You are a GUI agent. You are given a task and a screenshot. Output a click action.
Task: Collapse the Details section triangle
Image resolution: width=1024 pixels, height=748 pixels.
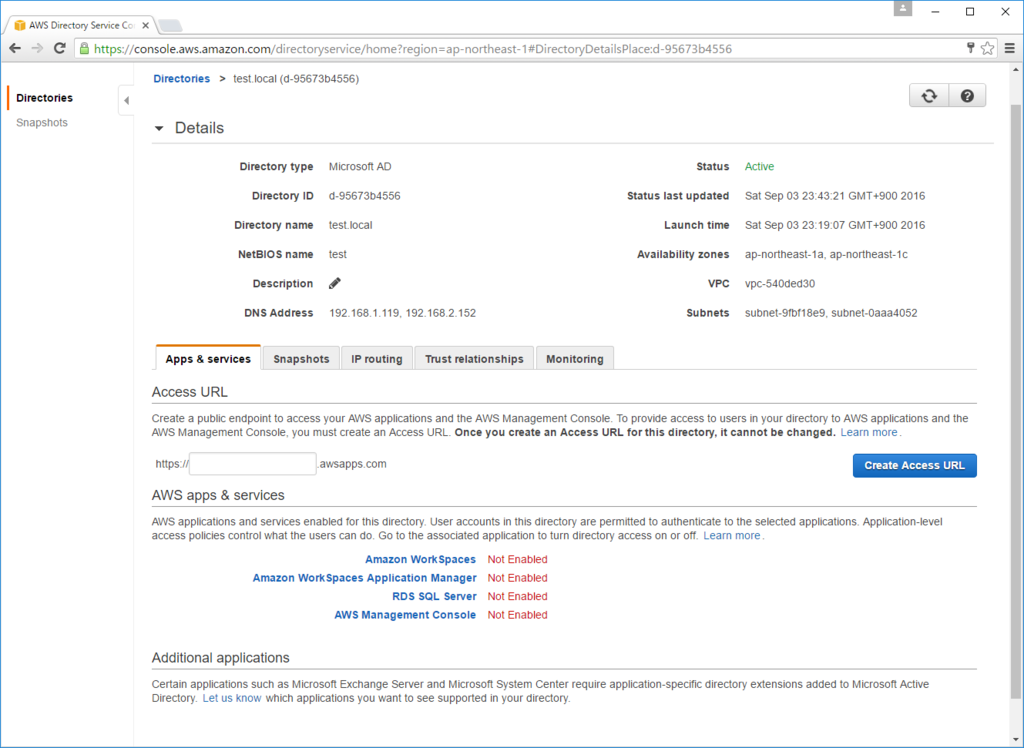point(159,128)
